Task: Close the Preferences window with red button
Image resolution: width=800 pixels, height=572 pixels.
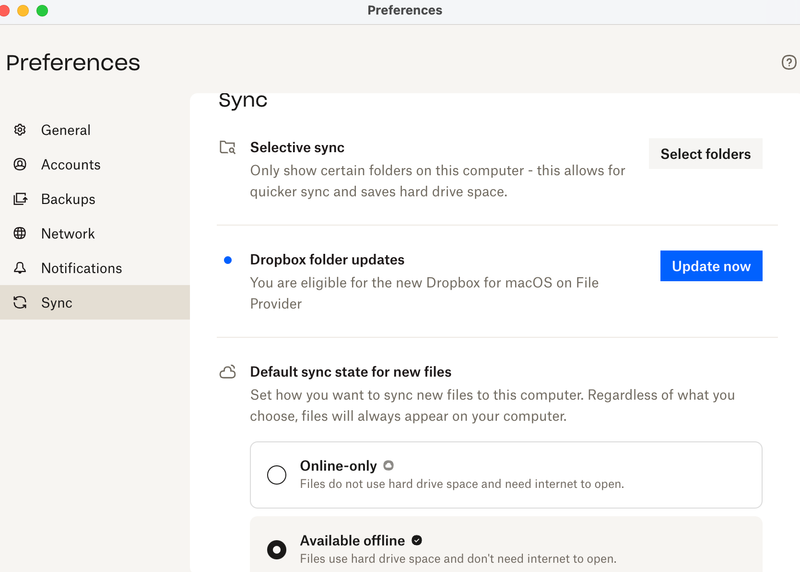Action: tap(5, 10)
